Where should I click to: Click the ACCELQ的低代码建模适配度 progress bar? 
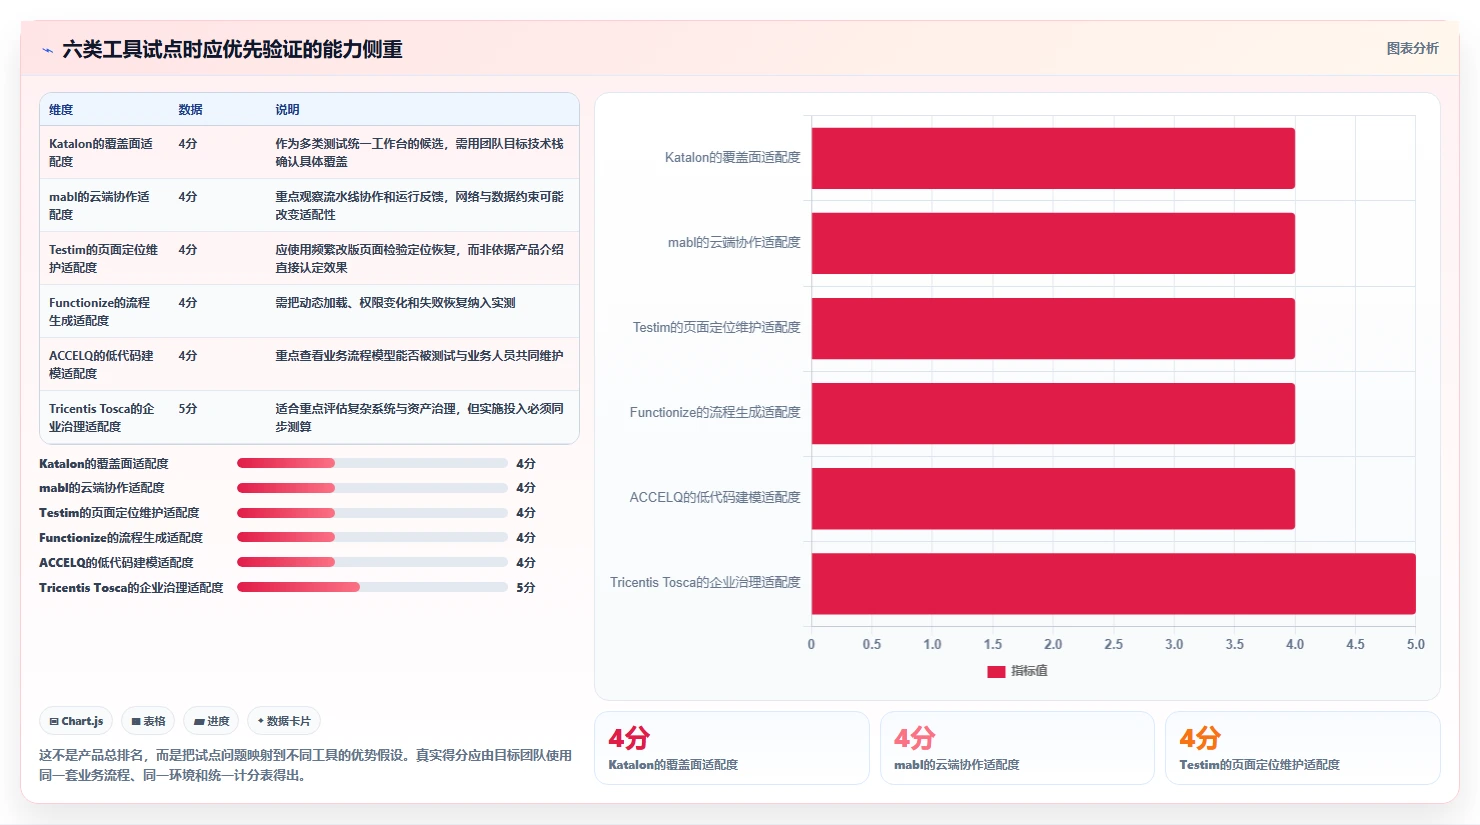tap(372, 562)
